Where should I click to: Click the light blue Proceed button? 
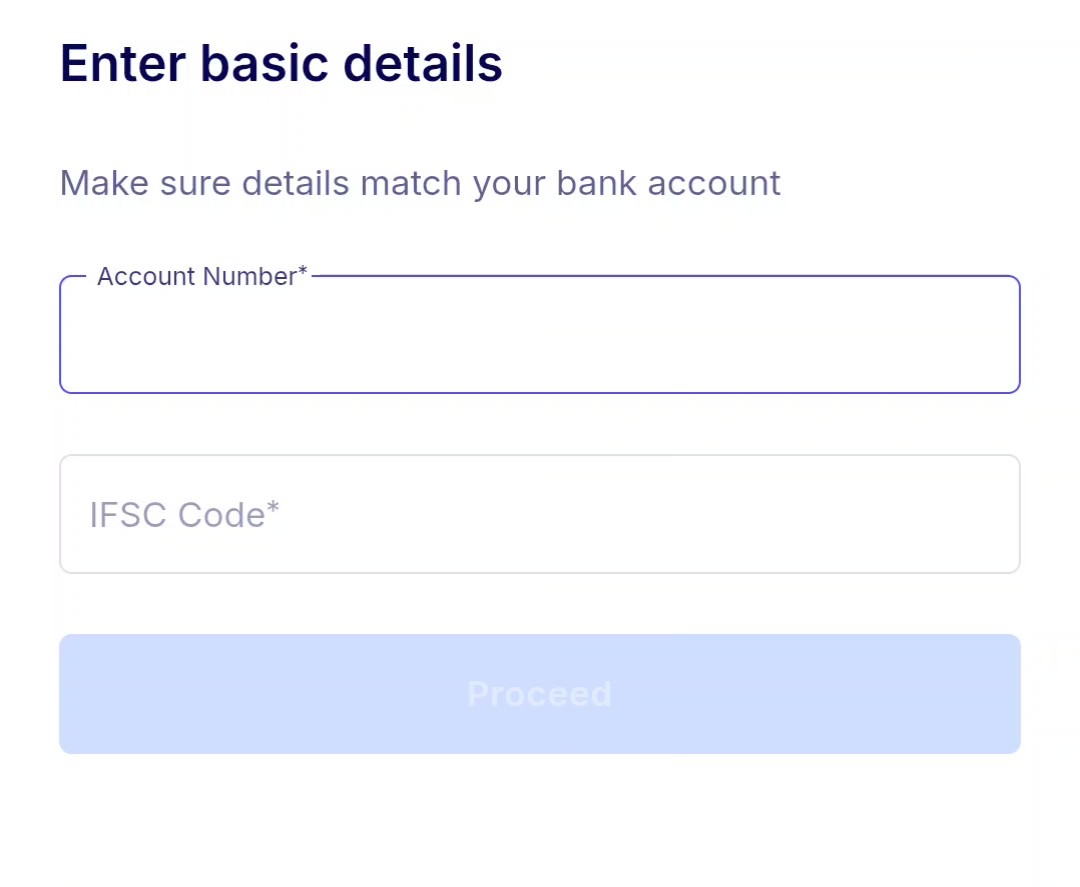540,693
